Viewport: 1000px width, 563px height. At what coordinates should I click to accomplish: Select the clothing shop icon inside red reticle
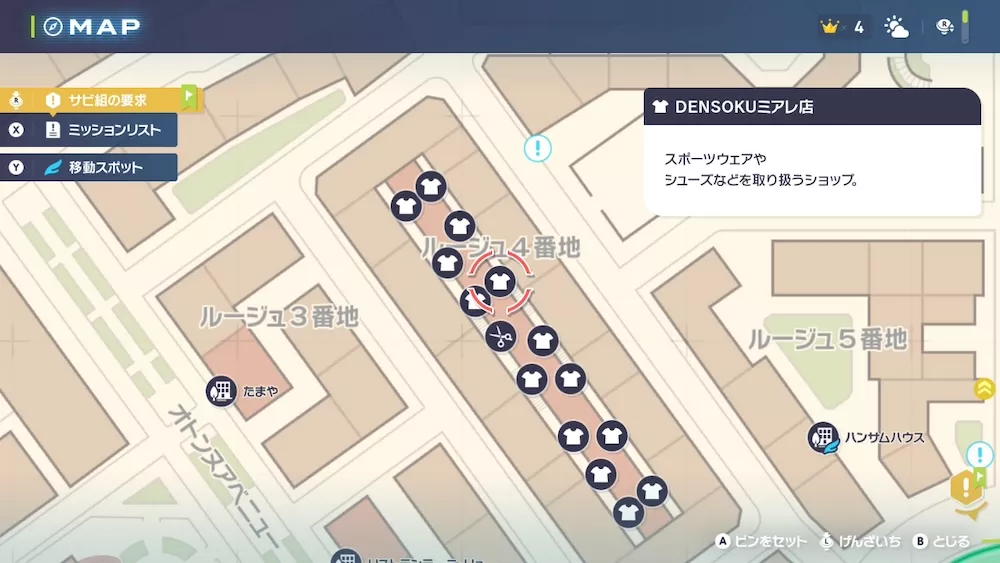click(x=499, y=281)
